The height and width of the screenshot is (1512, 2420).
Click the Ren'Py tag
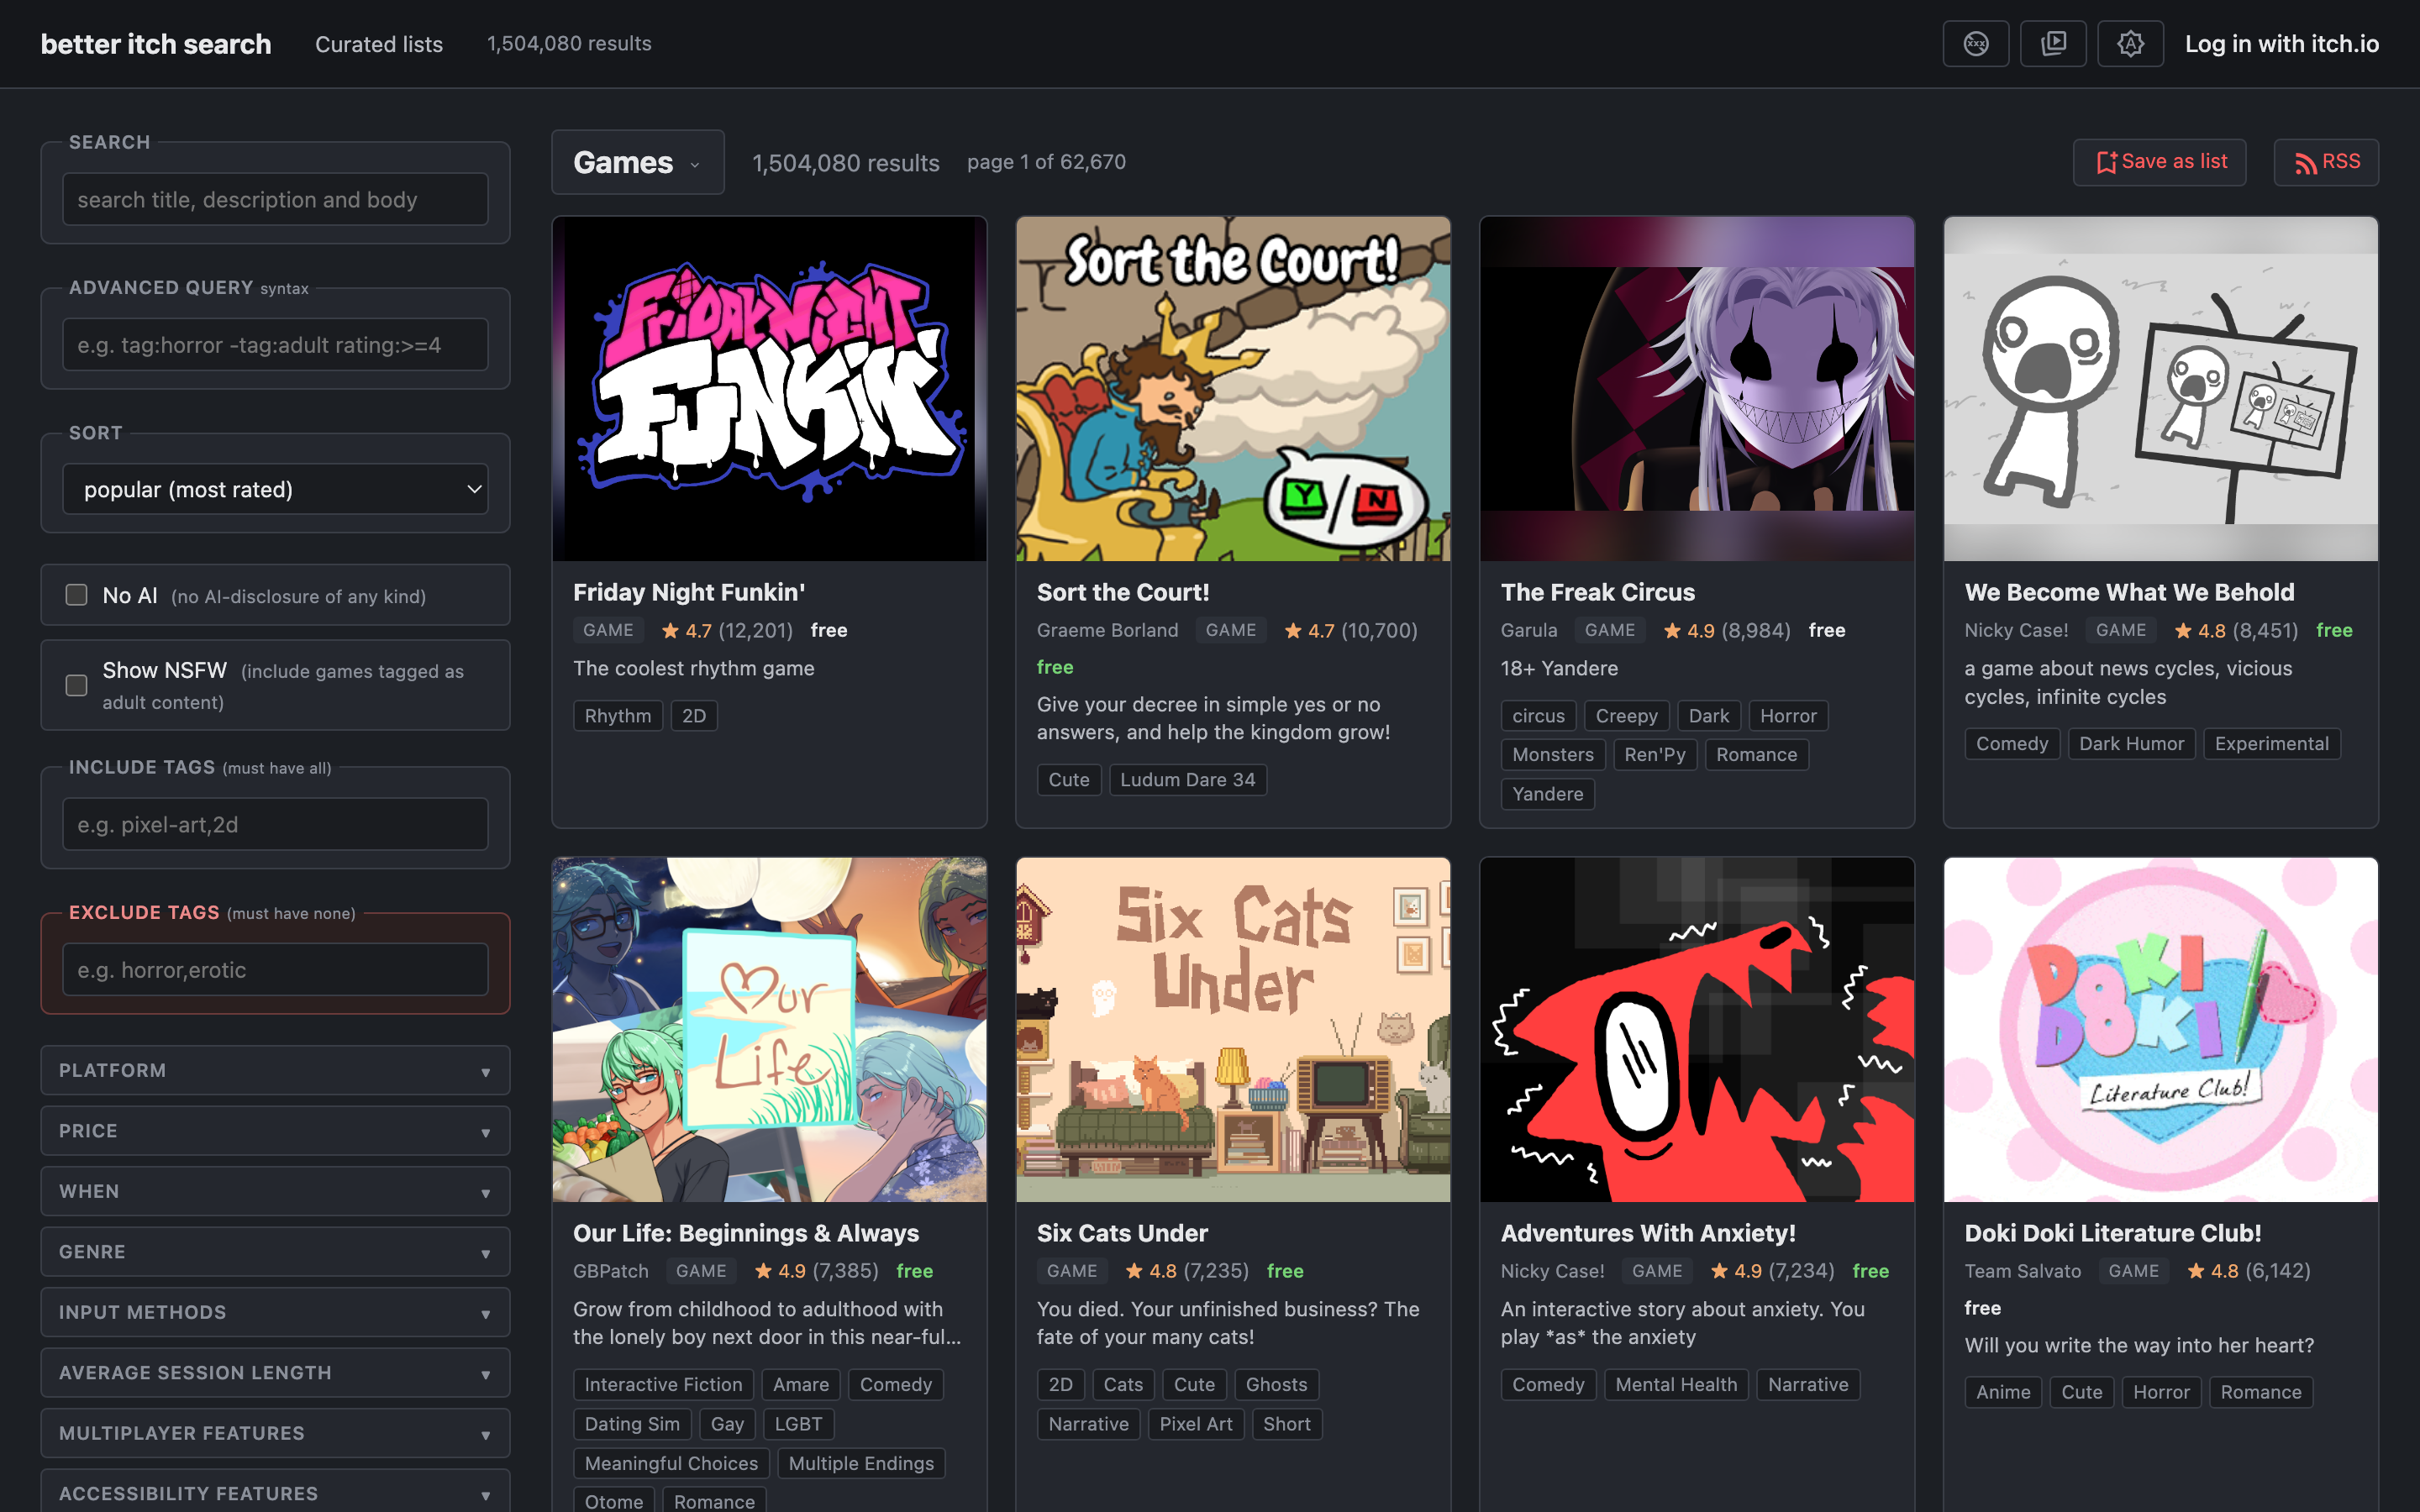1655,755
